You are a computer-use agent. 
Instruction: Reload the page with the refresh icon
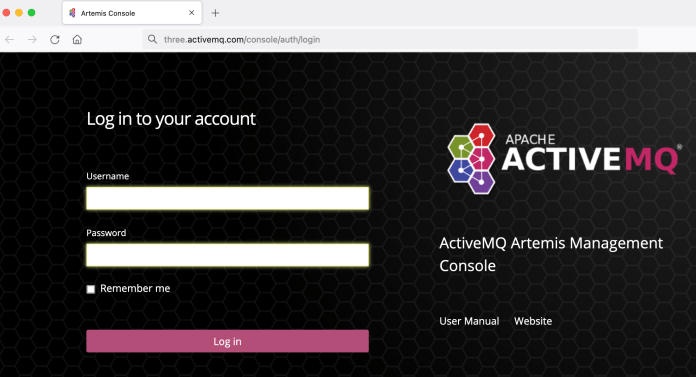click(x=55, y=40)
